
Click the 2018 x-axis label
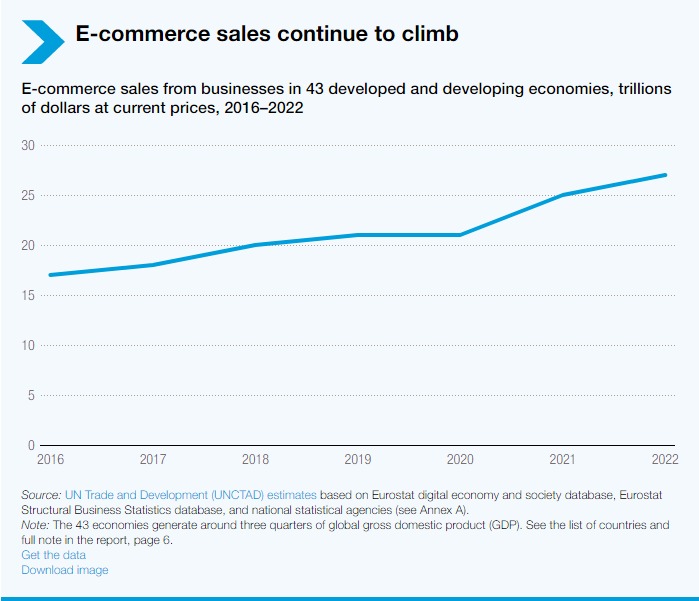[x=256, y=459]
